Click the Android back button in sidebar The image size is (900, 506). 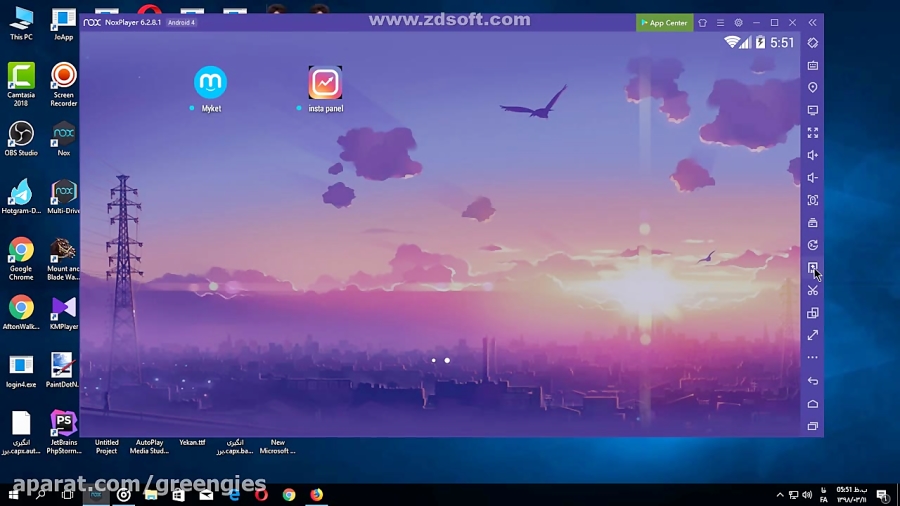pos(813,381)
